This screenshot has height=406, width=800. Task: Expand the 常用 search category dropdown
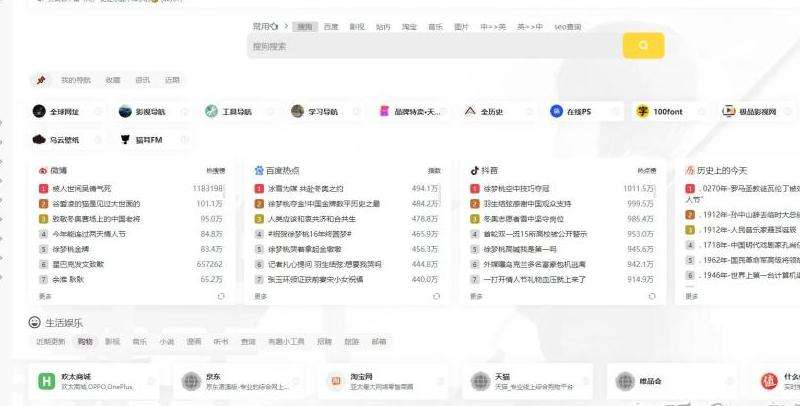(266, 26)
